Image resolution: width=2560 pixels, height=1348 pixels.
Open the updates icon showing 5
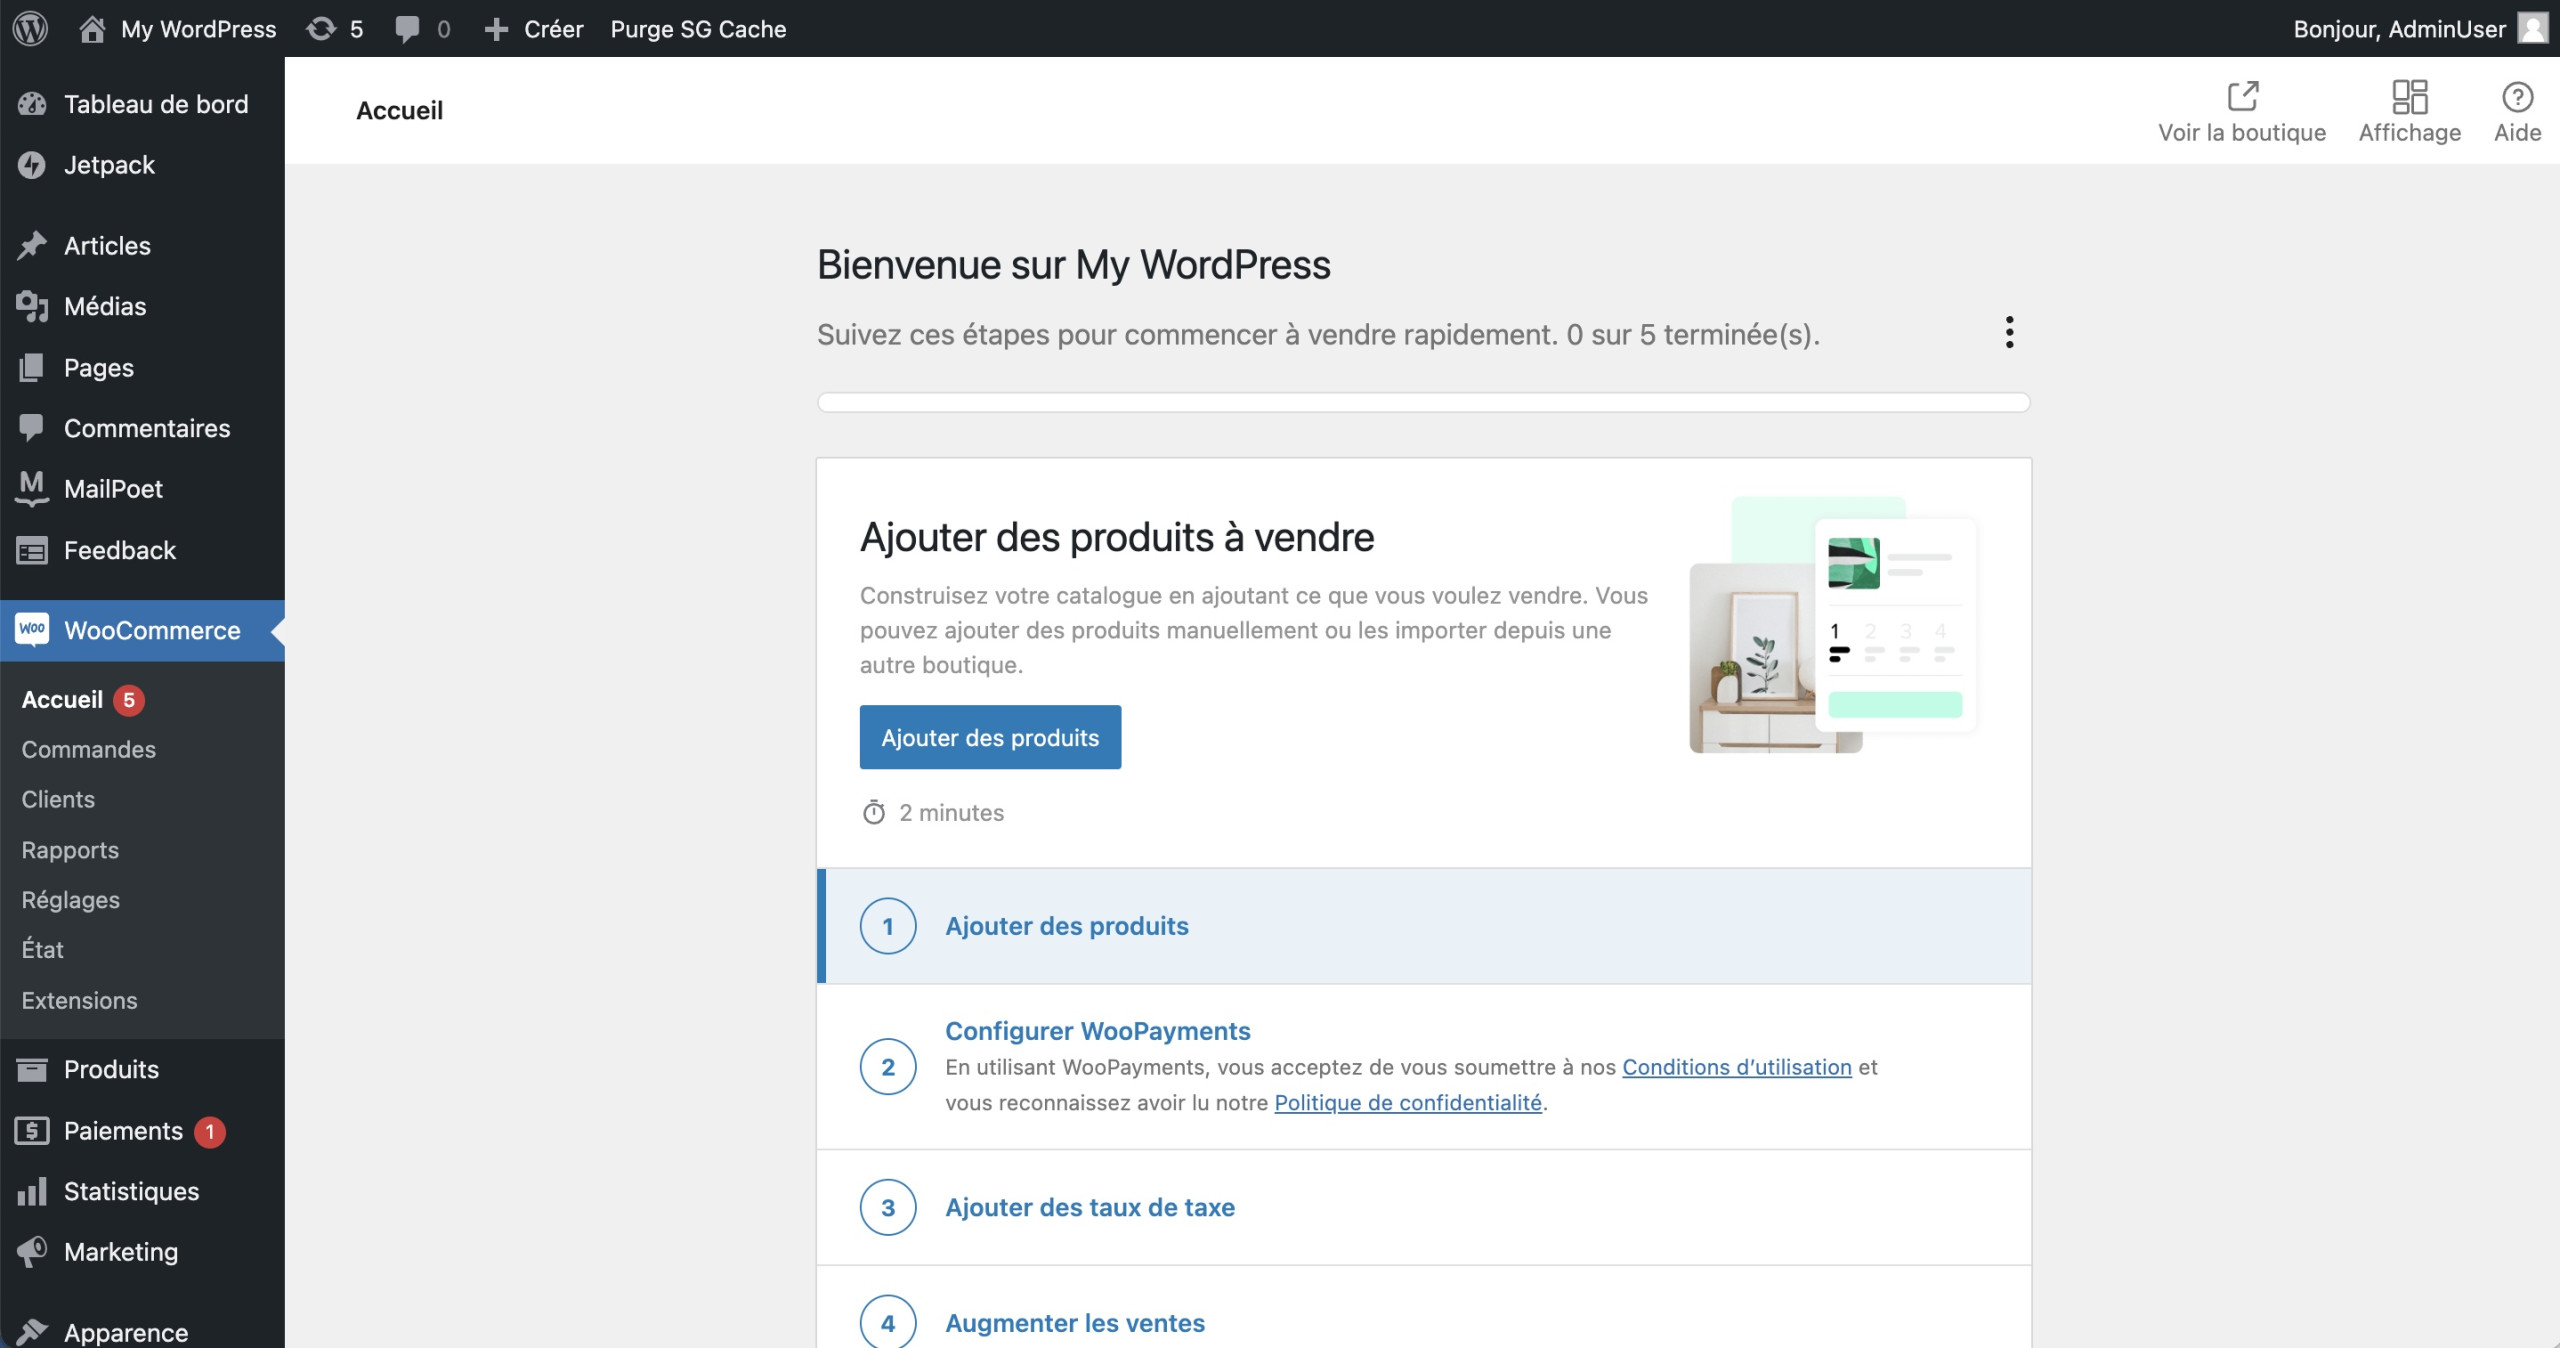click(x=321, y=29)
